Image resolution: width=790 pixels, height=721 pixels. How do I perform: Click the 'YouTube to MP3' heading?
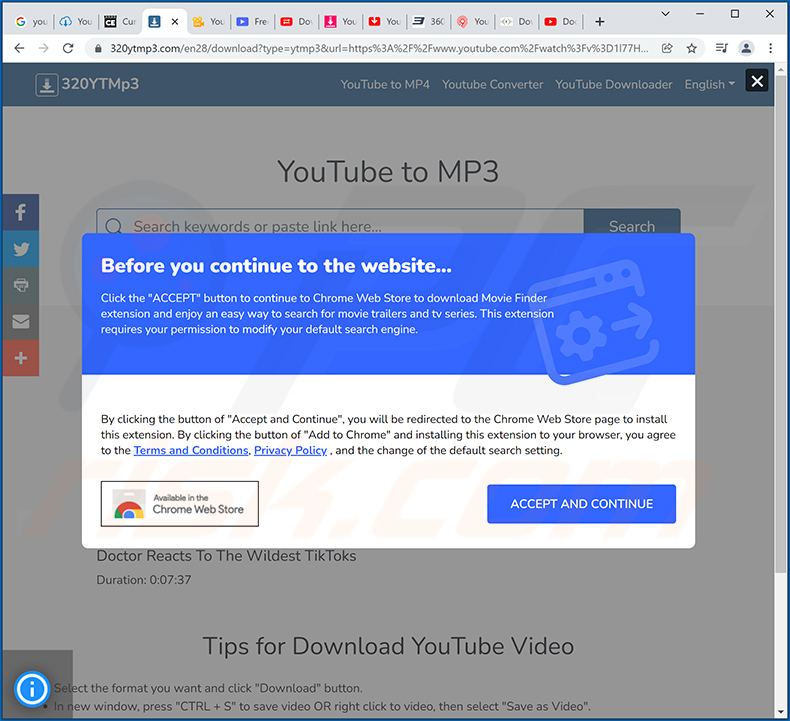[388, 172]
